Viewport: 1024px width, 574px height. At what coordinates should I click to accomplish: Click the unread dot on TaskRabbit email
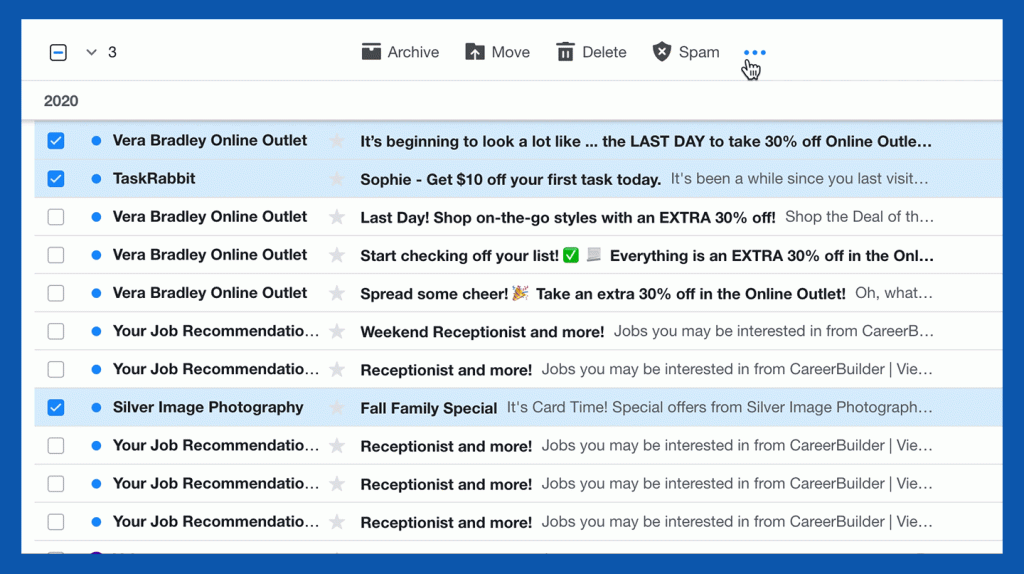click(x=96, y=179)
